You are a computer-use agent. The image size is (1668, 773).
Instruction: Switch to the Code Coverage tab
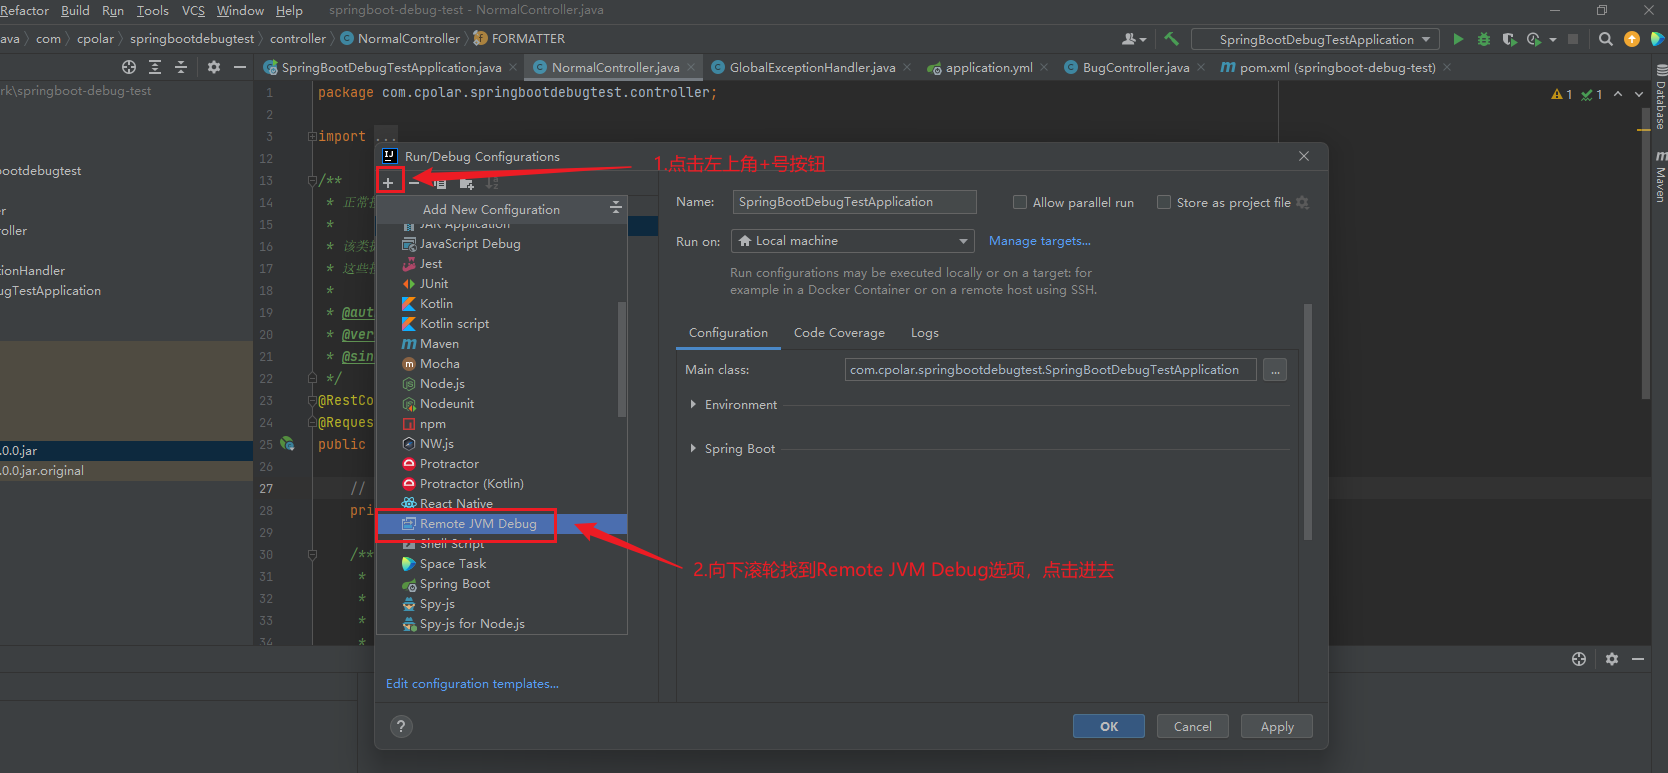pos(839,333)
